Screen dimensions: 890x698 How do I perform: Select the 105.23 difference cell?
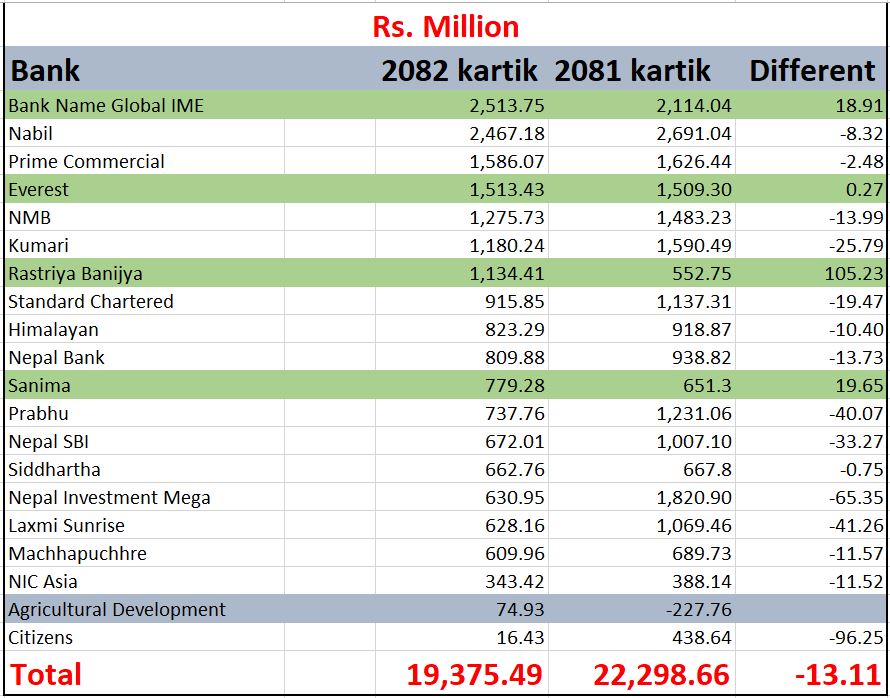pos(853,274)
